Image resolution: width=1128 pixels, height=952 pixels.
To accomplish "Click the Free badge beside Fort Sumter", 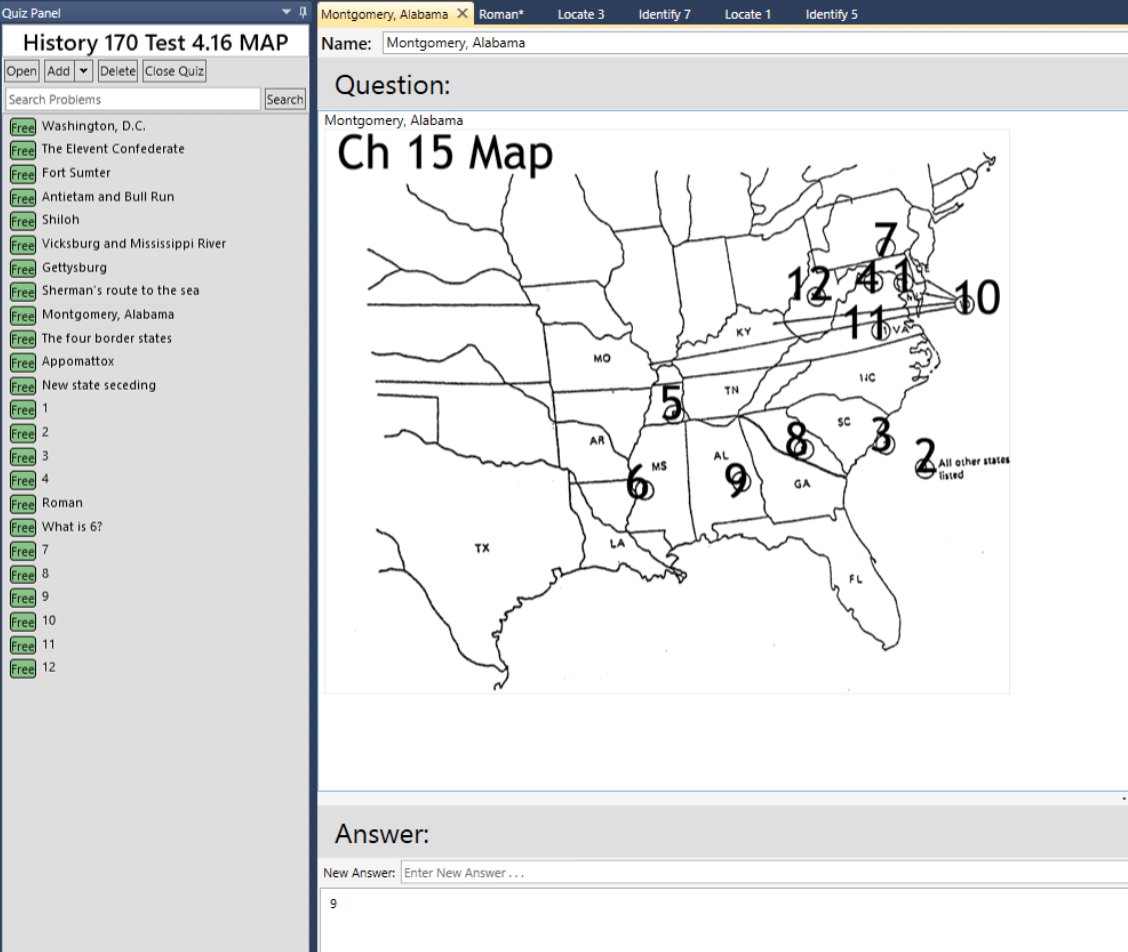I will [21, 174].
